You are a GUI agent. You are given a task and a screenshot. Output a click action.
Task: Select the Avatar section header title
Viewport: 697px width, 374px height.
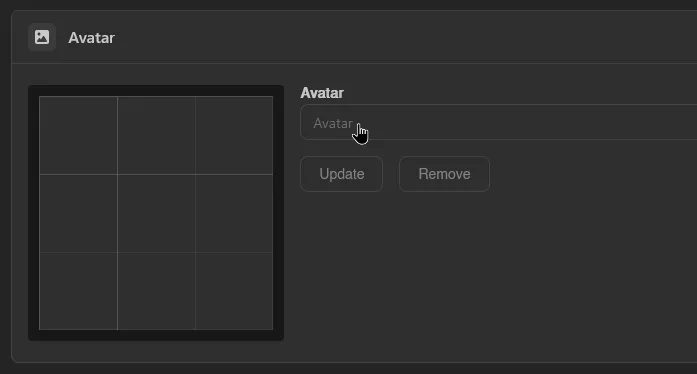(92, 38)
